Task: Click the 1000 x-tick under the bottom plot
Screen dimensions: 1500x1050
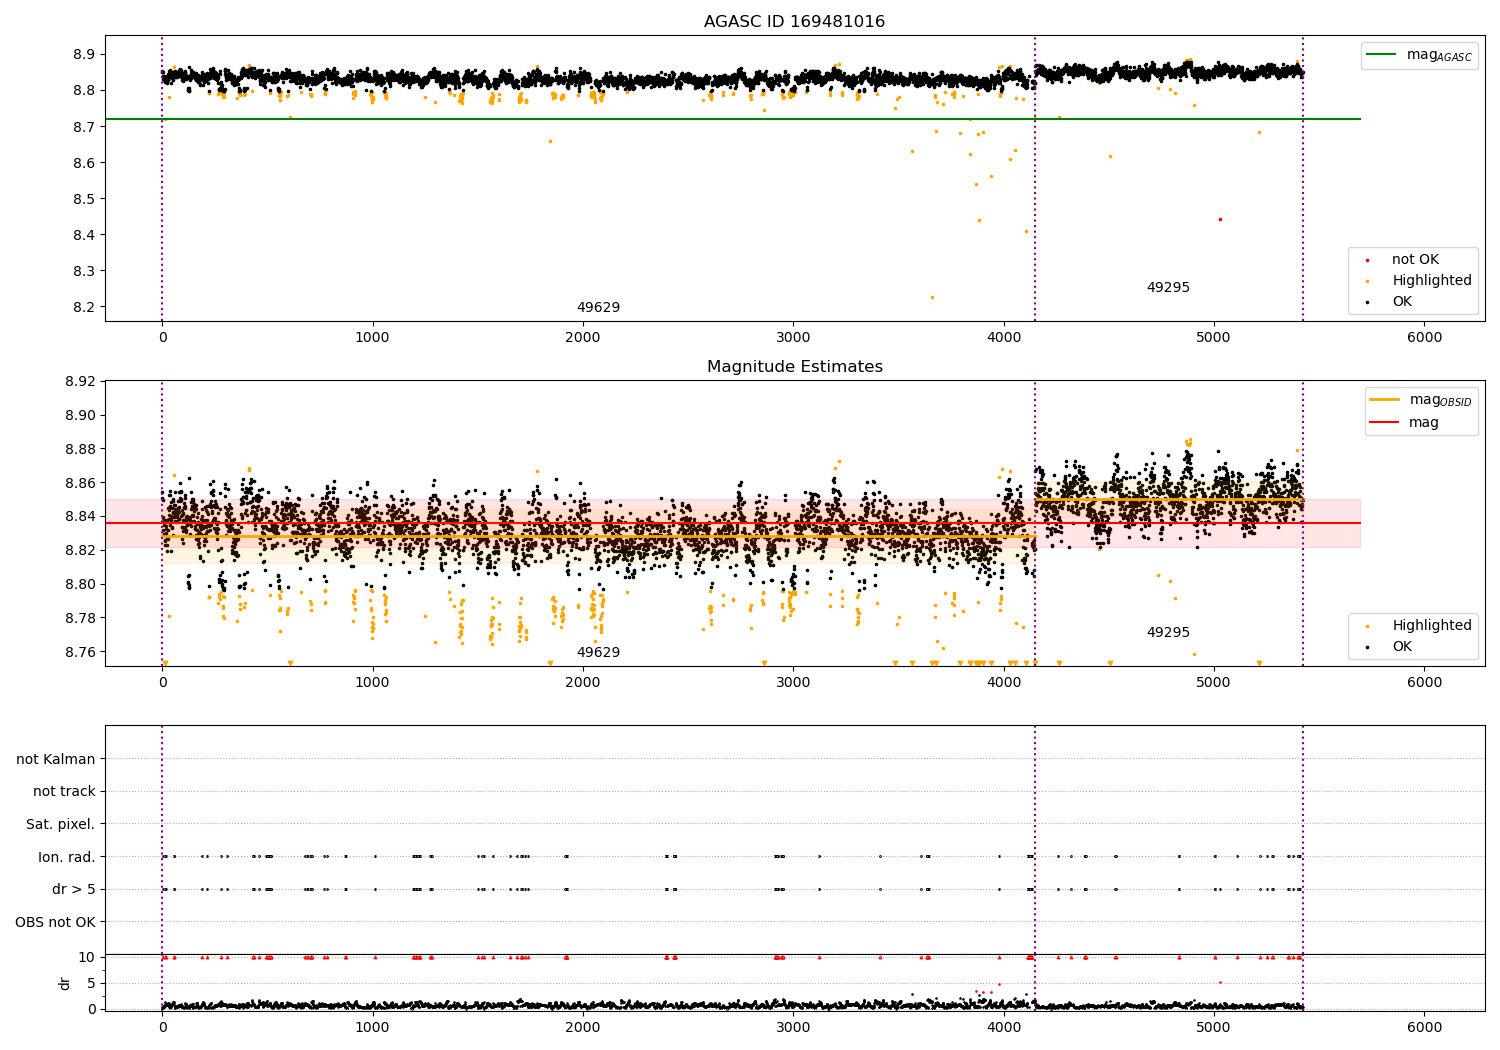Action: pos(372,1026)
